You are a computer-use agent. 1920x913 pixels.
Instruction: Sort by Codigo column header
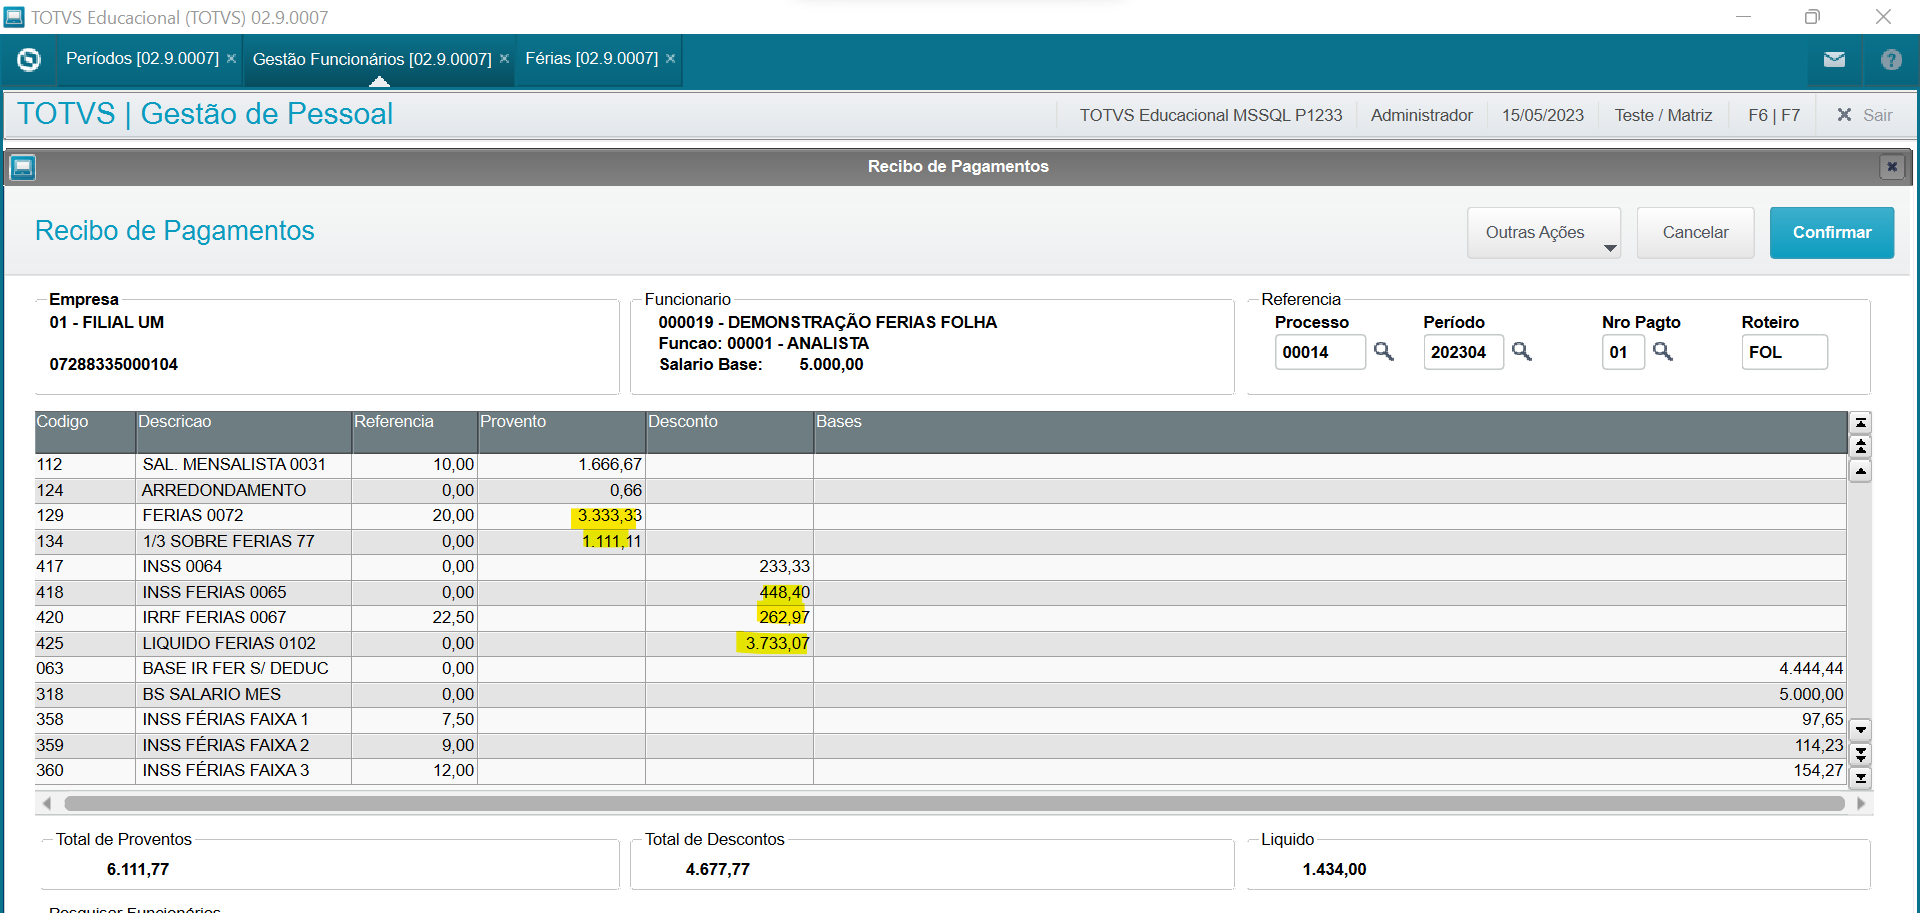point(85,432)
